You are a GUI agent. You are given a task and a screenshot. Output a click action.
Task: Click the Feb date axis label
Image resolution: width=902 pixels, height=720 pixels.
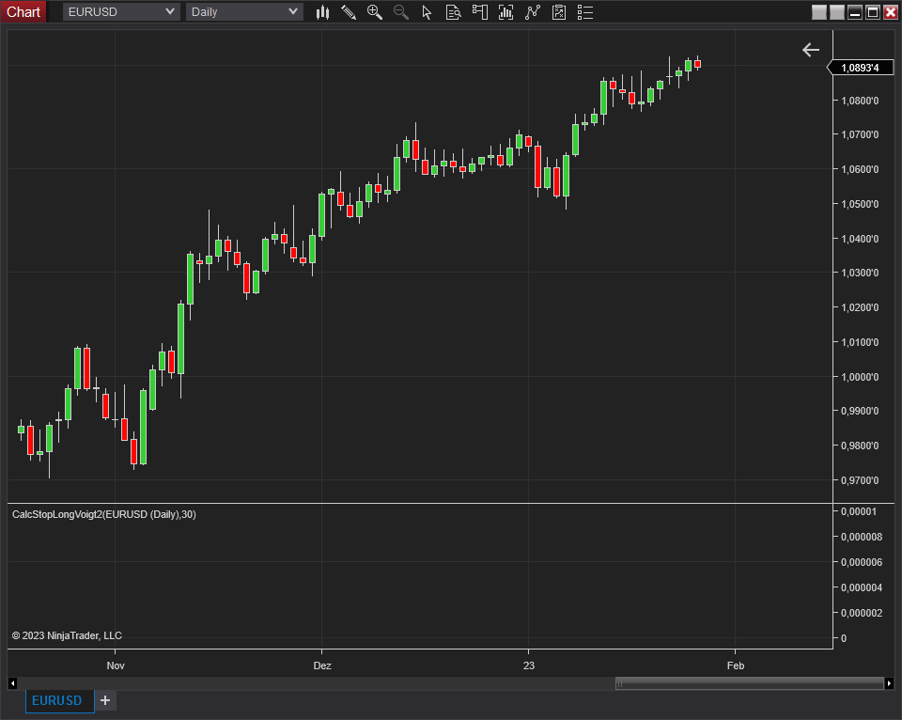(x=735, y=665)
